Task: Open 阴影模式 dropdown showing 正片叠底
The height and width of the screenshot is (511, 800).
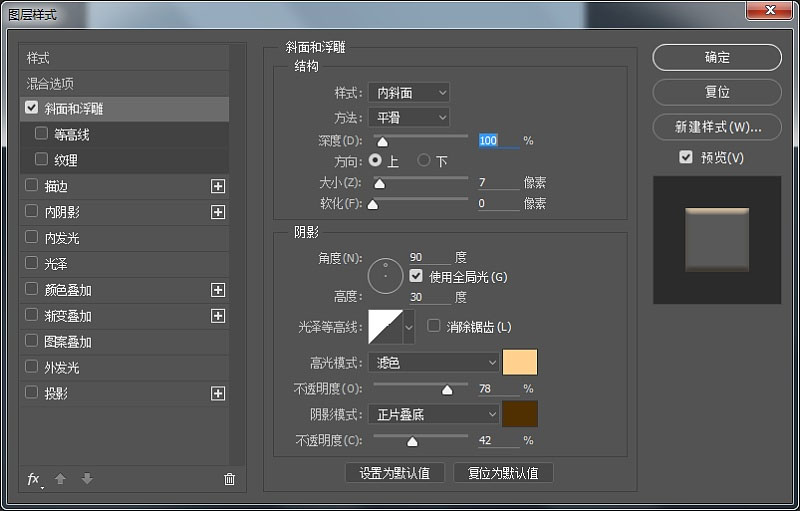Action: pyautogui.click(x=433, y=414)
